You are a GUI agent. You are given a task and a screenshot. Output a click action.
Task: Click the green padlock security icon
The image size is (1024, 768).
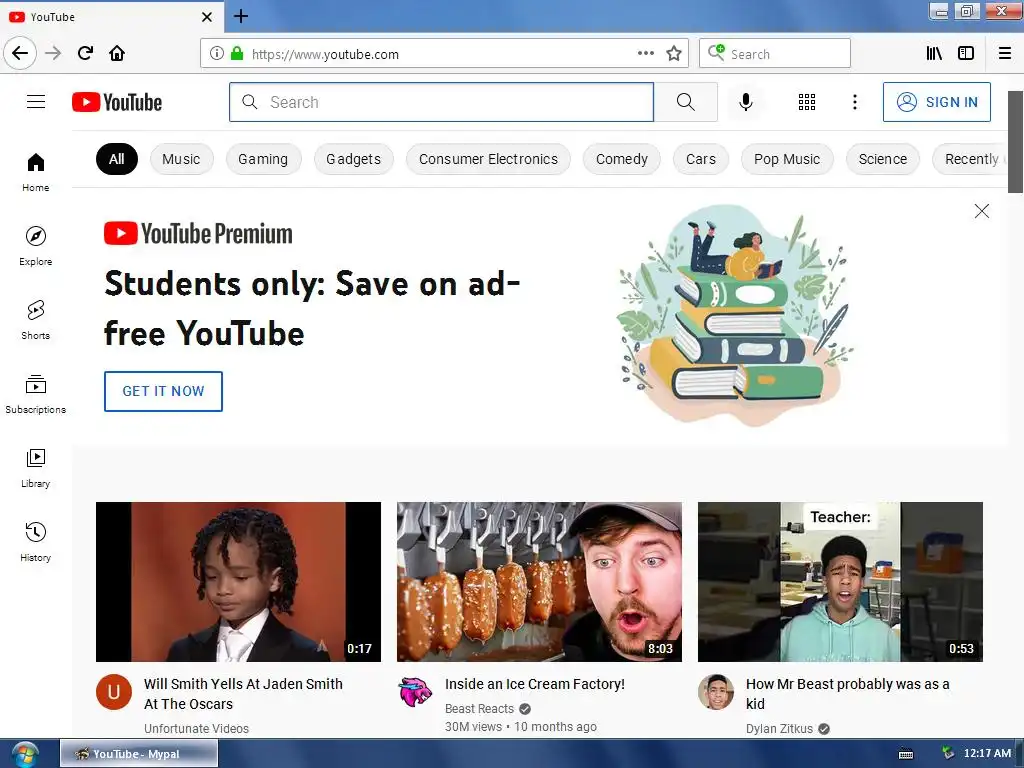coord(237,53)
